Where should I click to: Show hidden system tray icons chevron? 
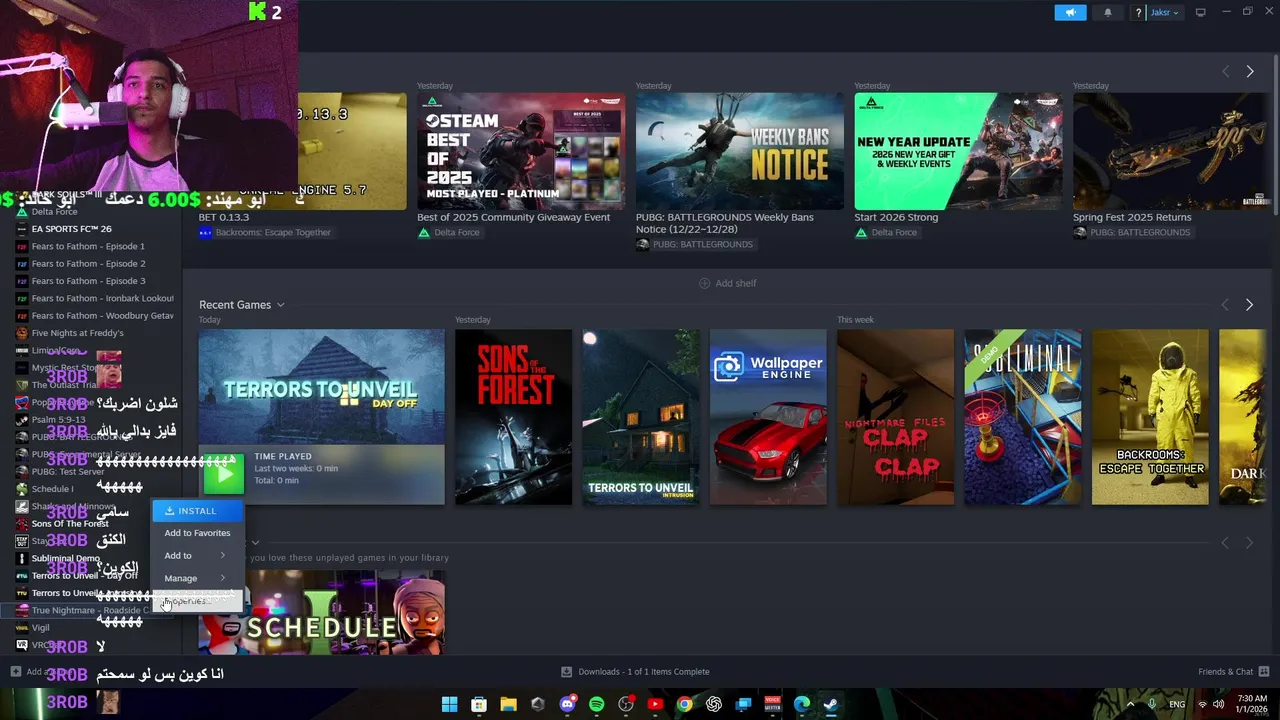click(x=1131, y=704)
